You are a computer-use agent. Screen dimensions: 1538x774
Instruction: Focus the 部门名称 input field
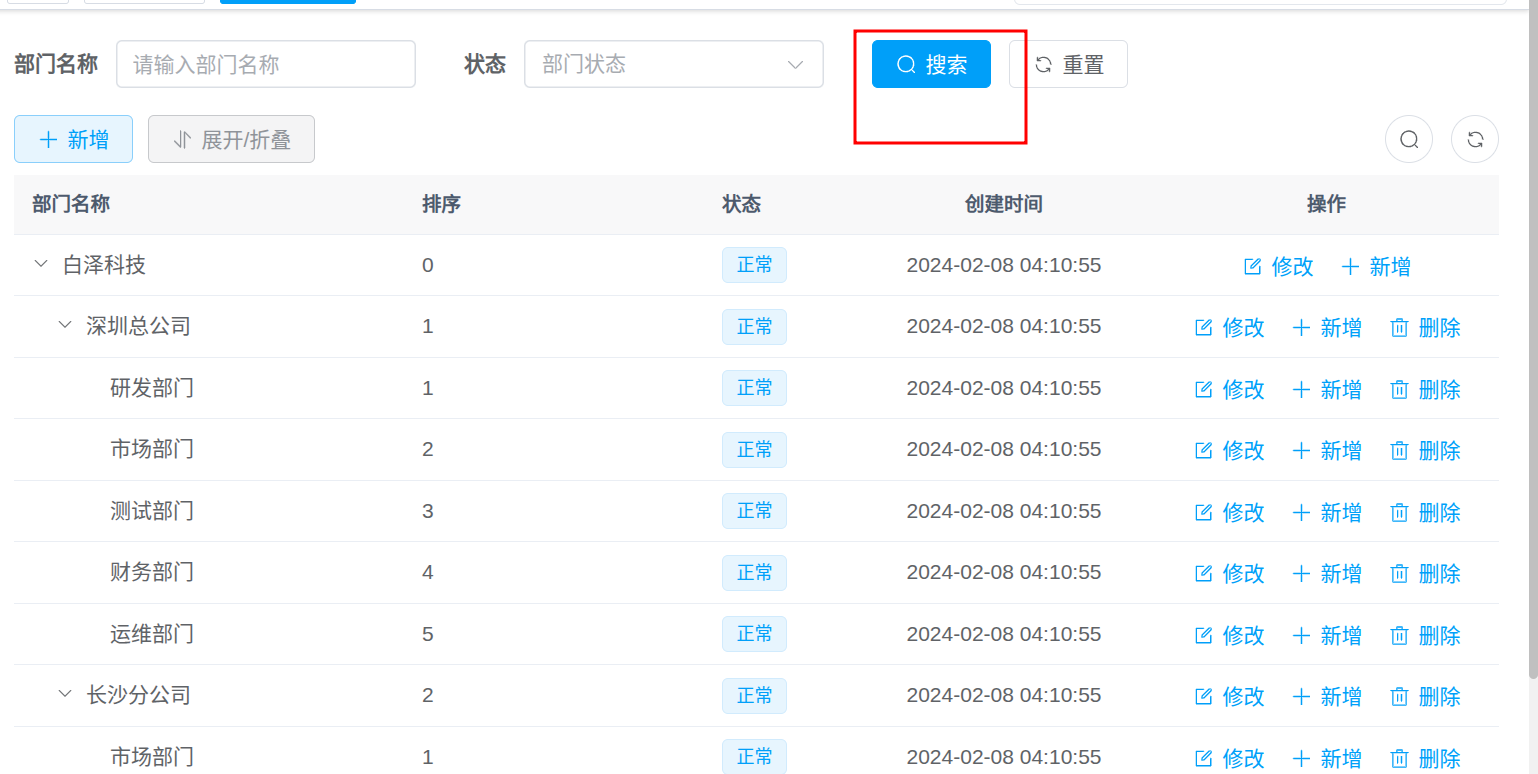(265, 65)
